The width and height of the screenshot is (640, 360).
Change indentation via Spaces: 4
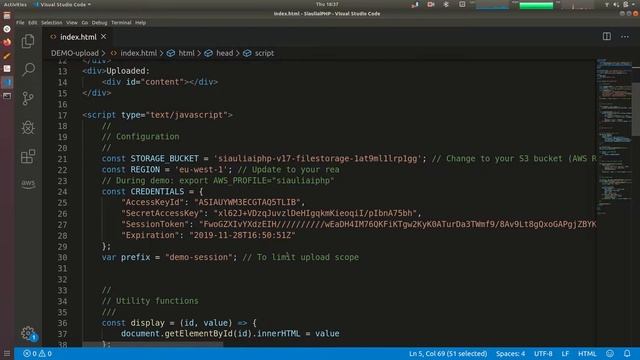(x=510, y=353)
